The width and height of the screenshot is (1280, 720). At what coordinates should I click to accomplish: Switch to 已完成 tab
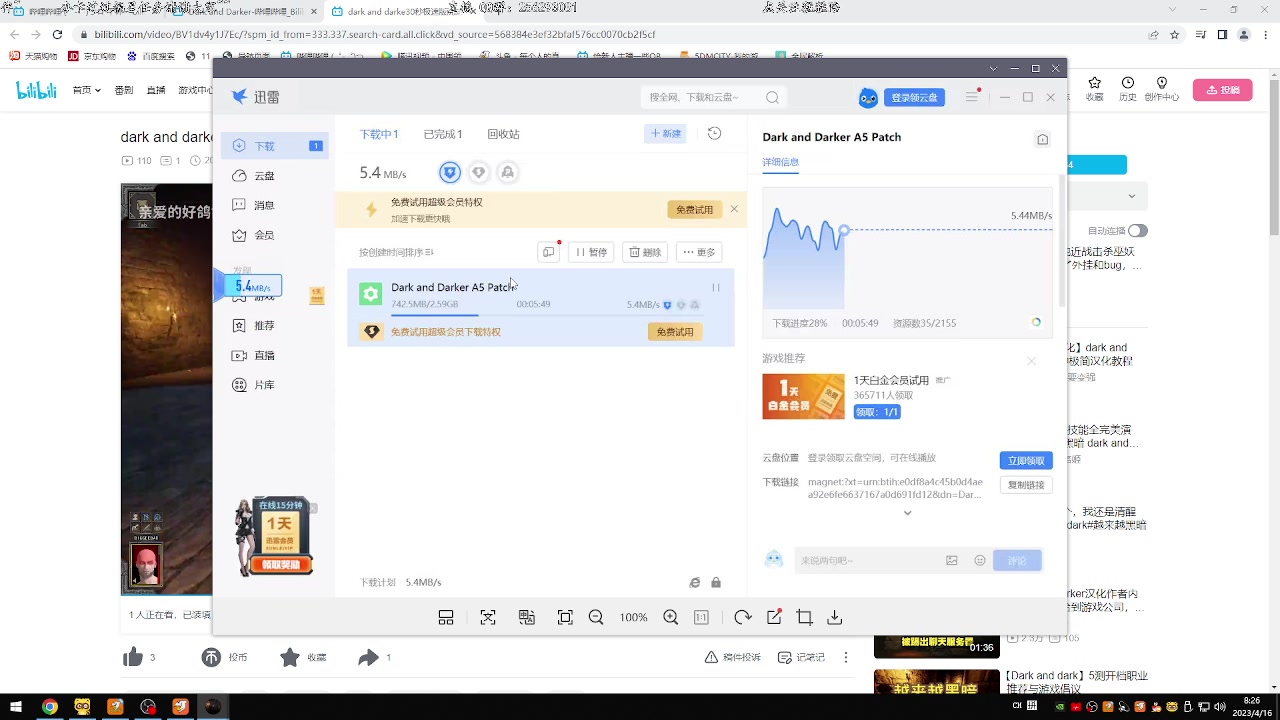(x=443, y=134)
